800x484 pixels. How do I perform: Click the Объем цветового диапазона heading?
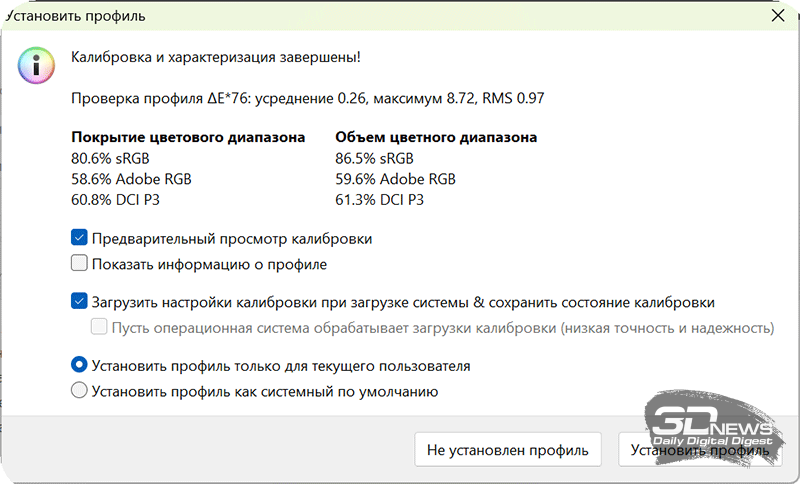tap(436, 137)
